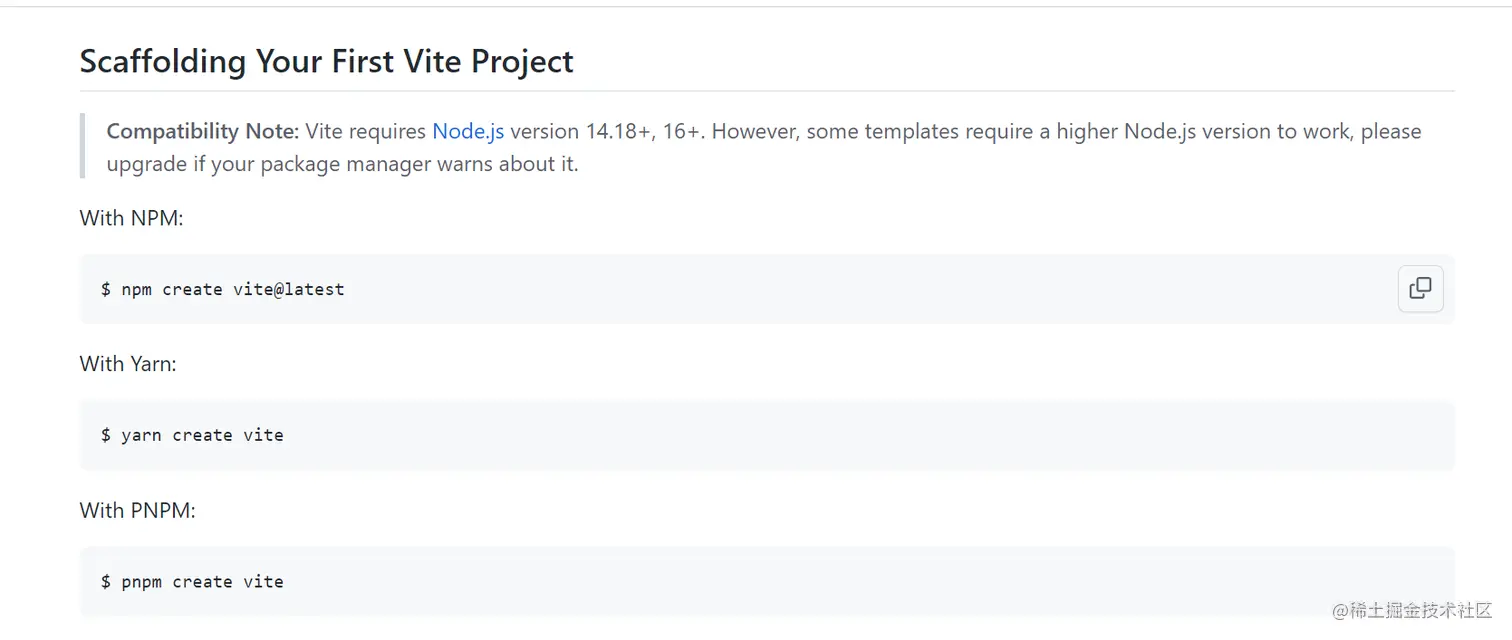Click the dollar prompt before "pnpm create"
The image size is (1512, 640).
coord(105,581)
